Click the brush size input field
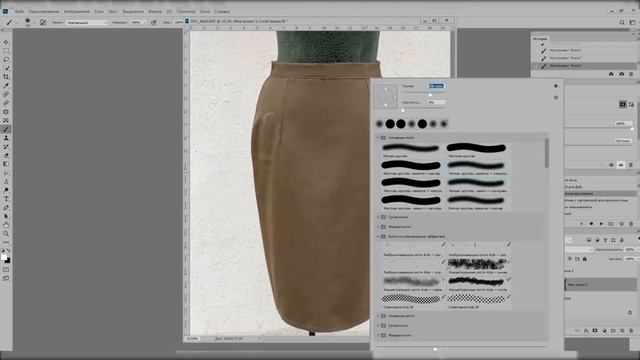640x360 pixels. (436, 86)
